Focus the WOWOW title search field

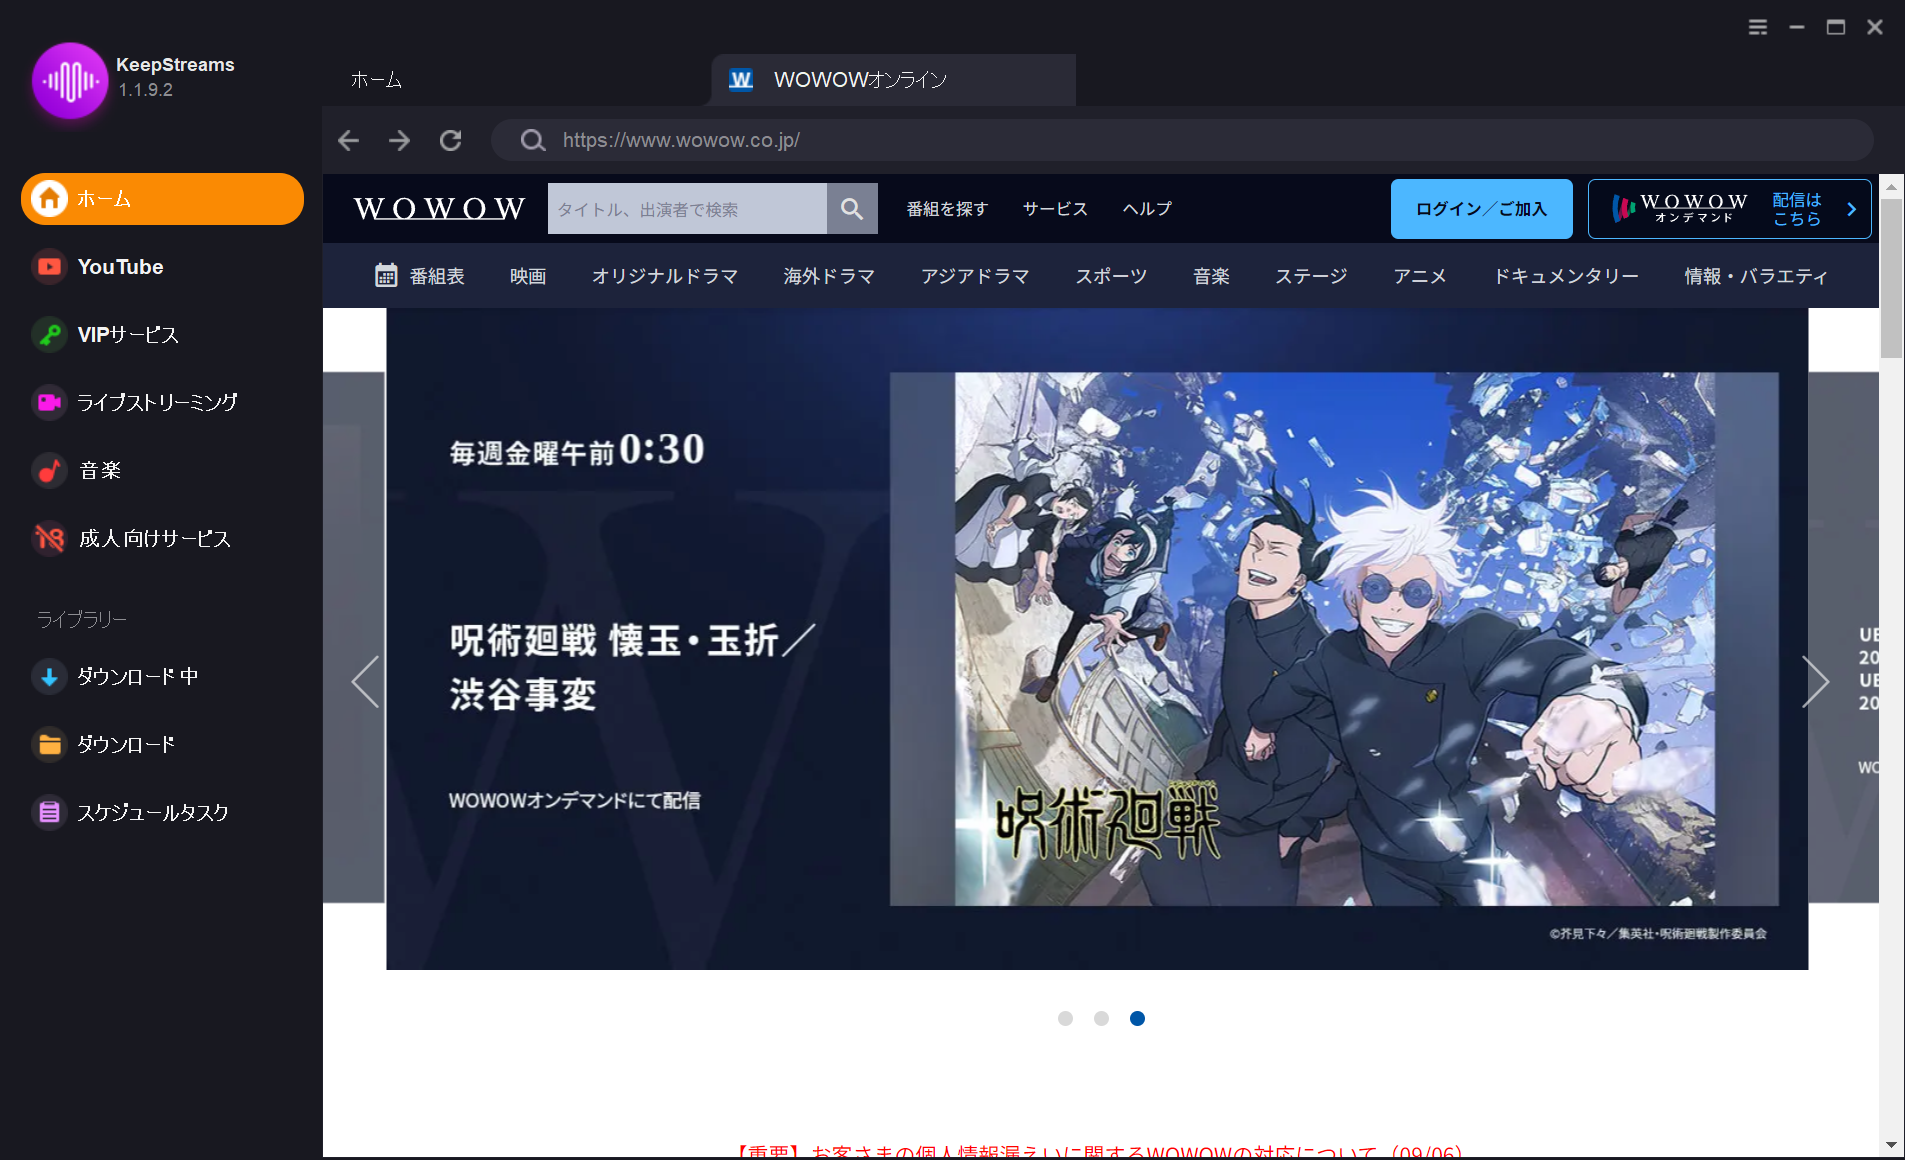tap(687, 208)
